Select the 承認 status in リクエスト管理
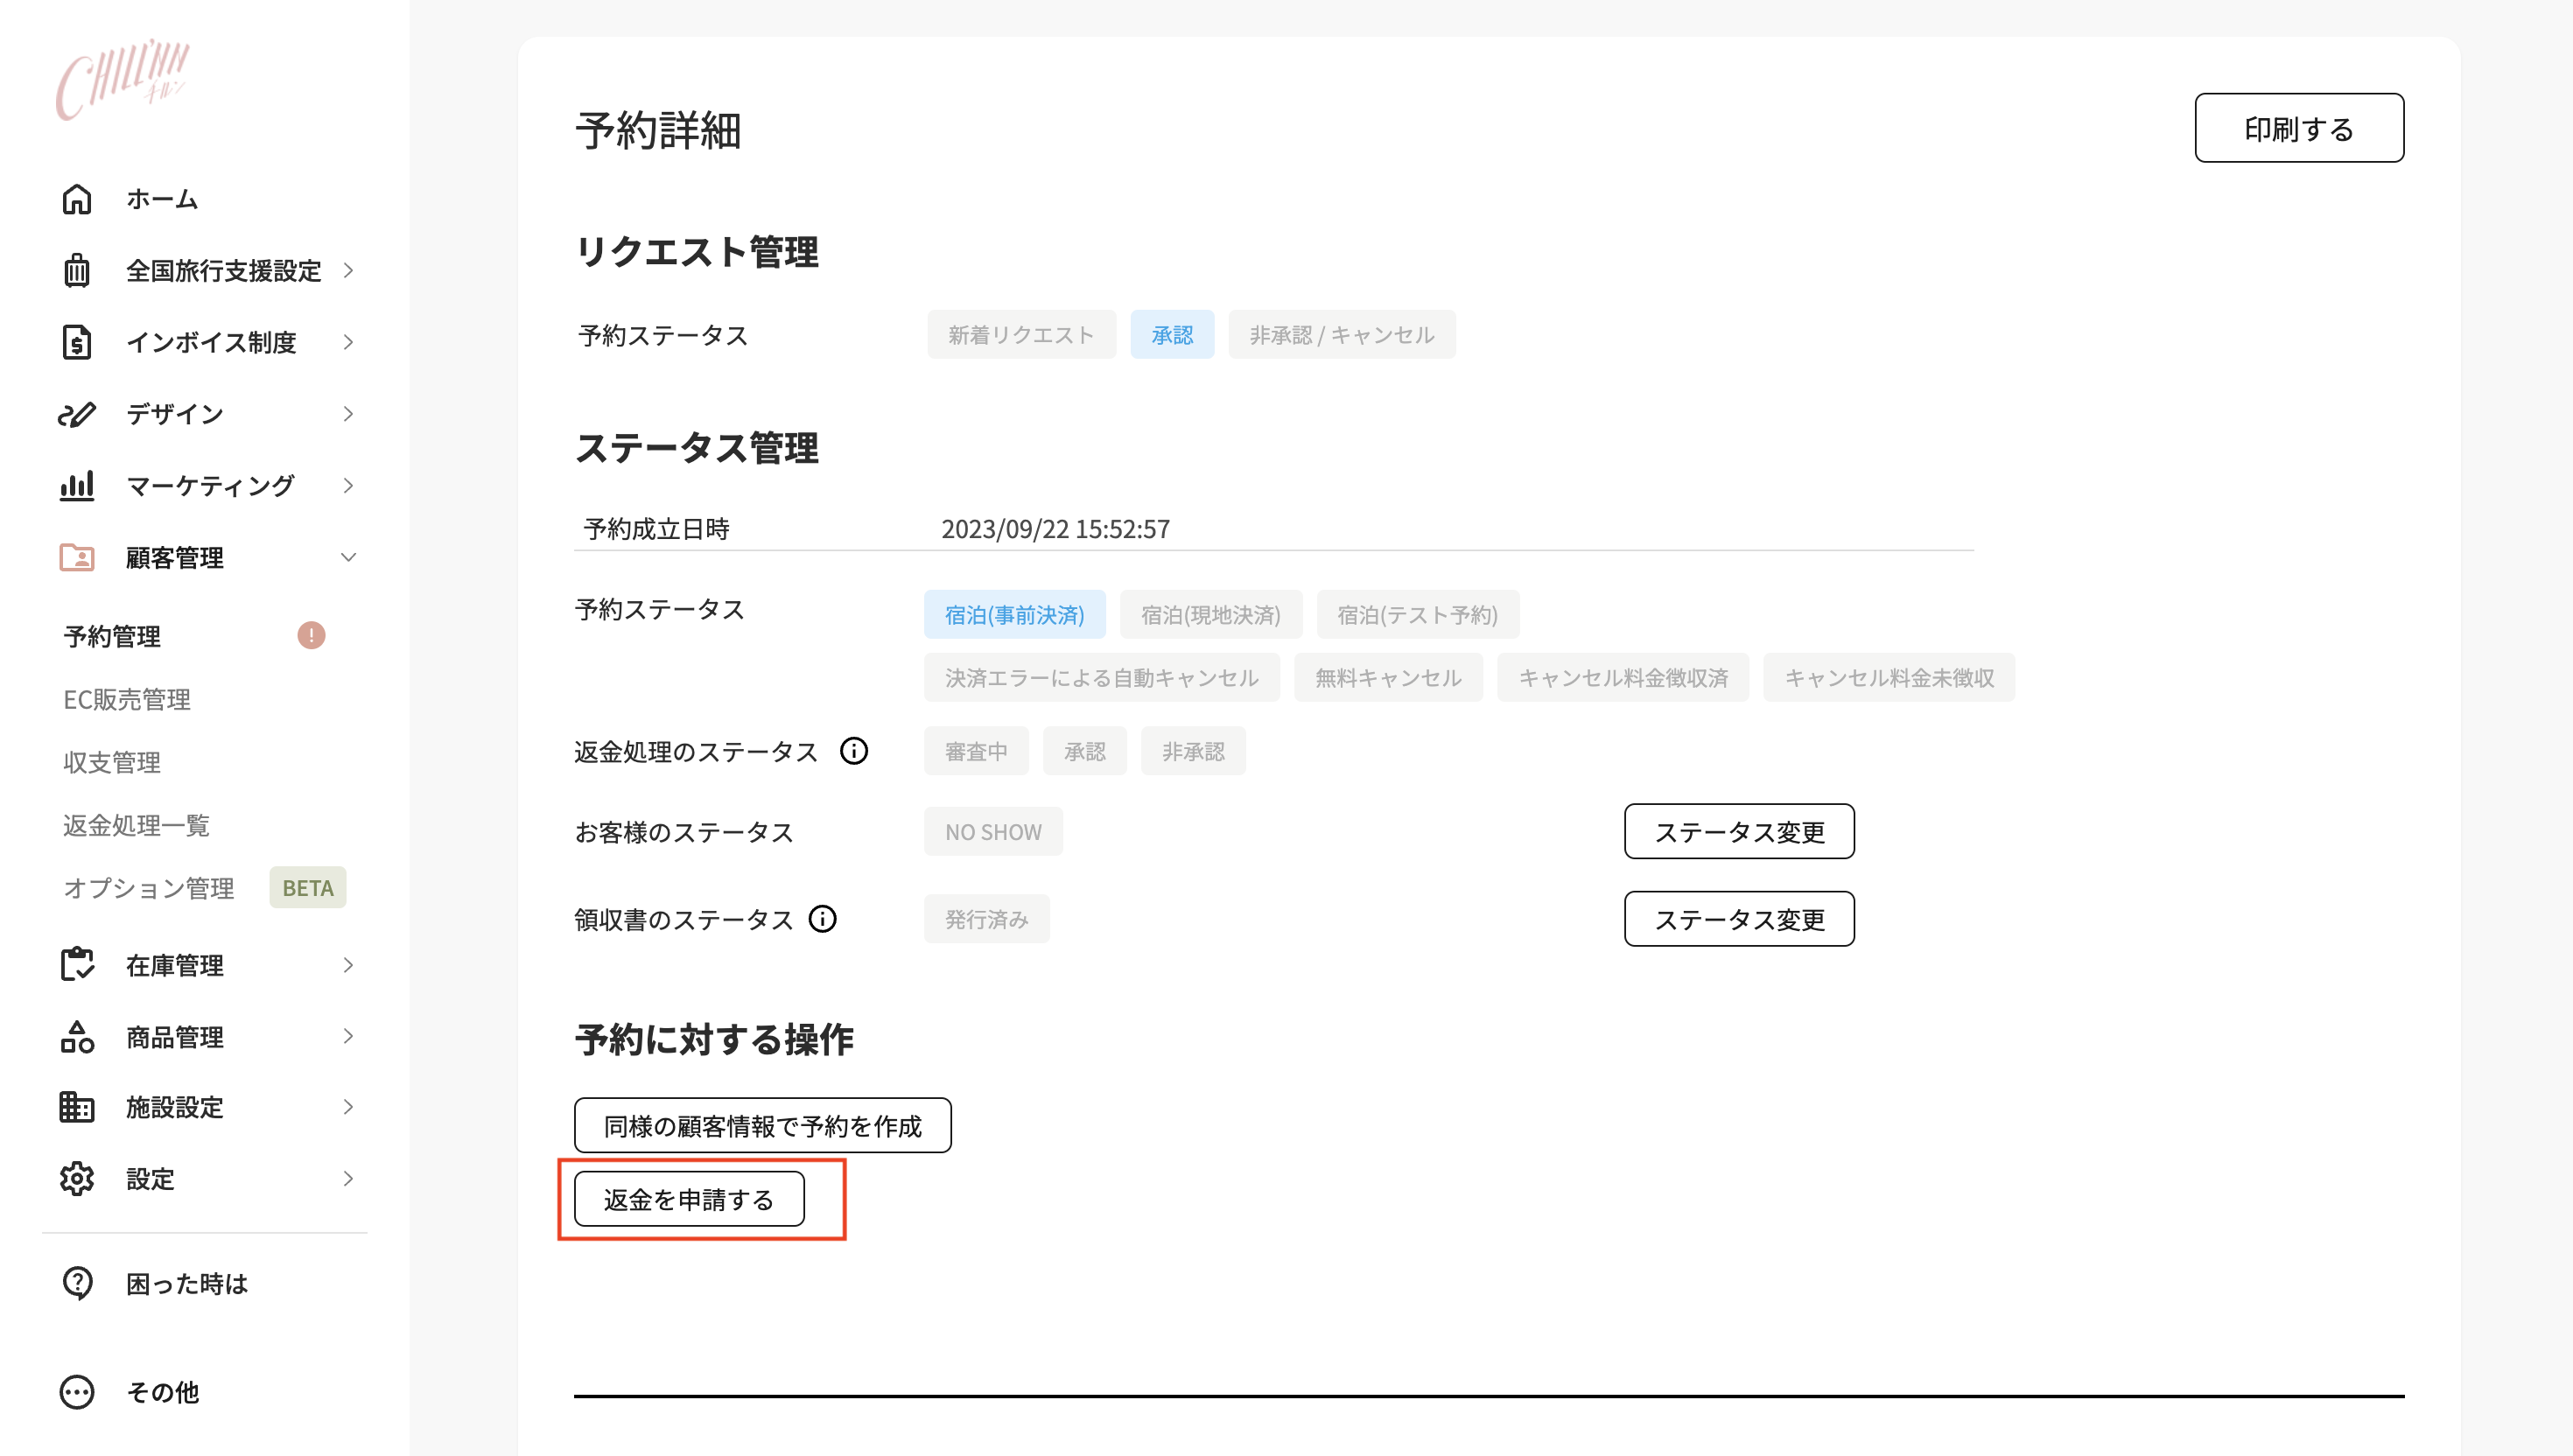Image resolution: width=2573 pixels, height=1456 pixels. pyautogui.click(x=1172, y=335)
